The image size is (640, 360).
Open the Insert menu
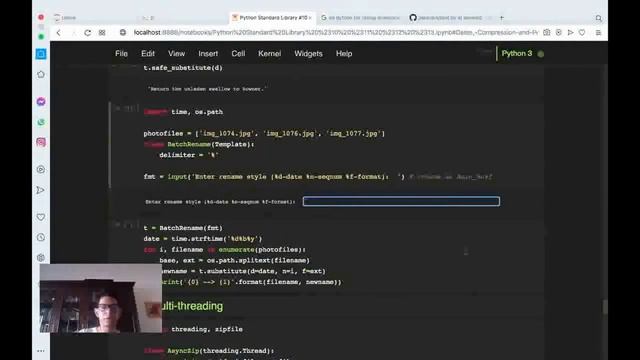coord(208,53)
